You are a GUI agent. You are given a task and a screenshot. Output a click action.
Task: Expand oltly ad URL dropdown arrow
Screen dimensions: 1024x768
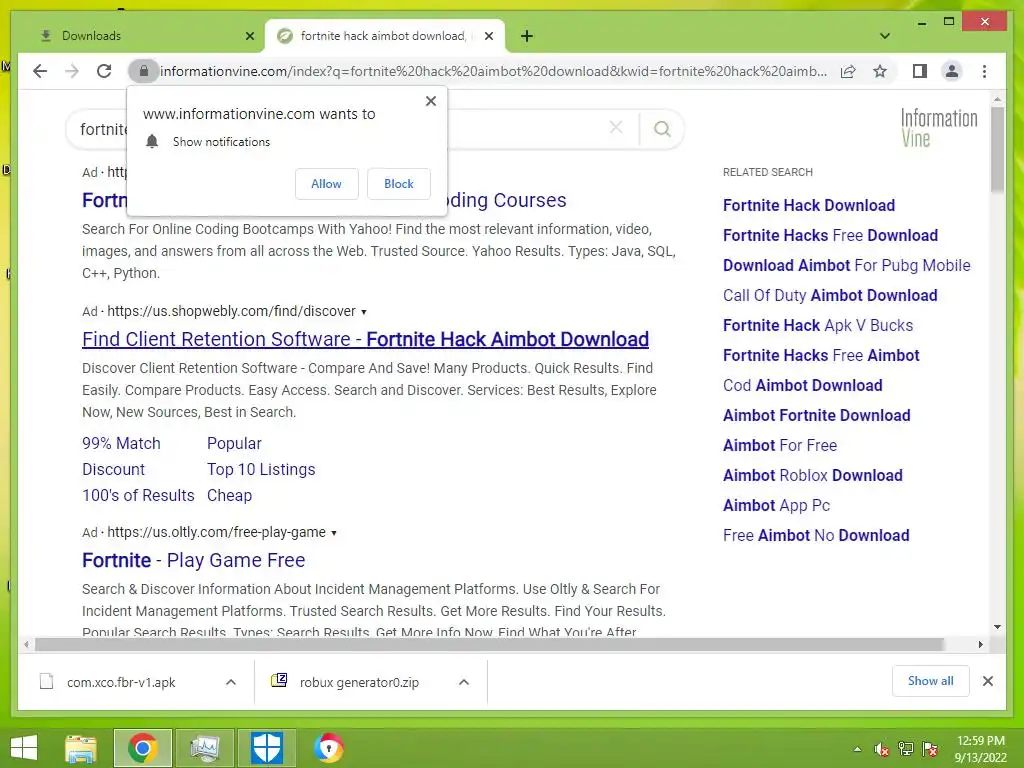pyautogui.click(x=334, y=533)
